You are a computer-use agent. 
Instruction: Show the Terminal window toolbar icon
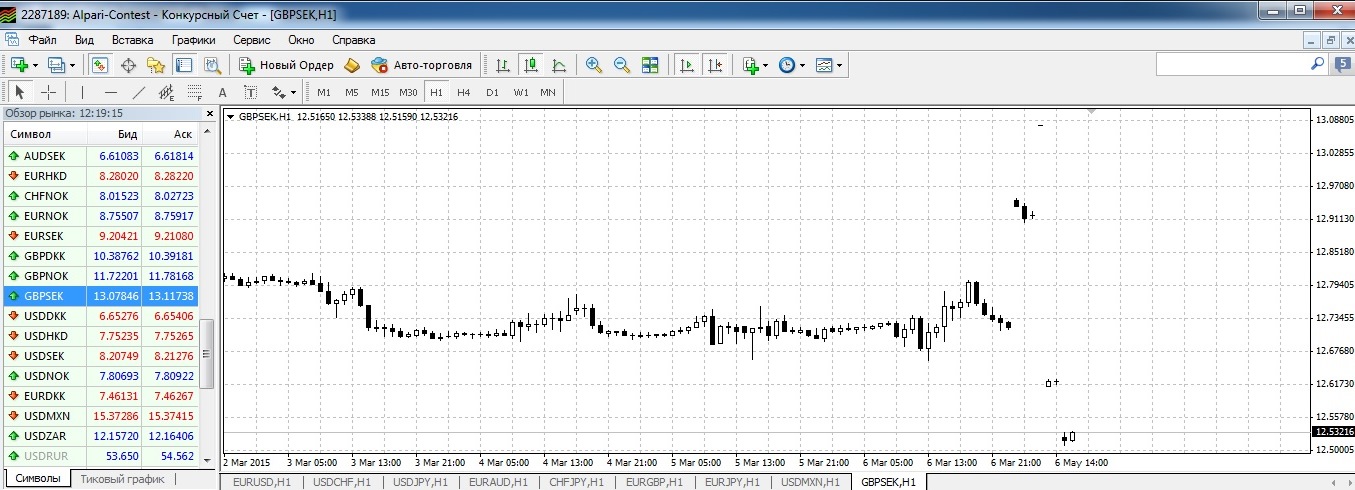[x=184, y=65]
